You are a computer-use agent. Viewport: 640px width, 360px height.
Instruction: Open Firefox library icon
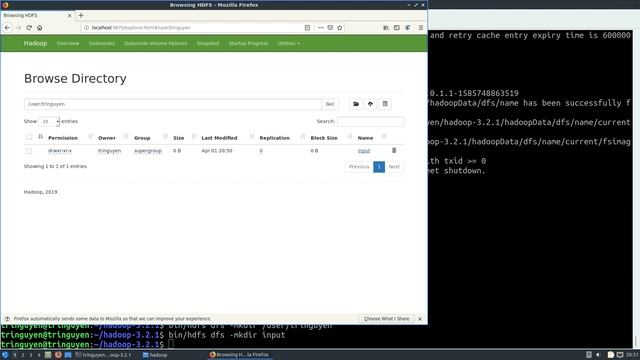point(386,28)
